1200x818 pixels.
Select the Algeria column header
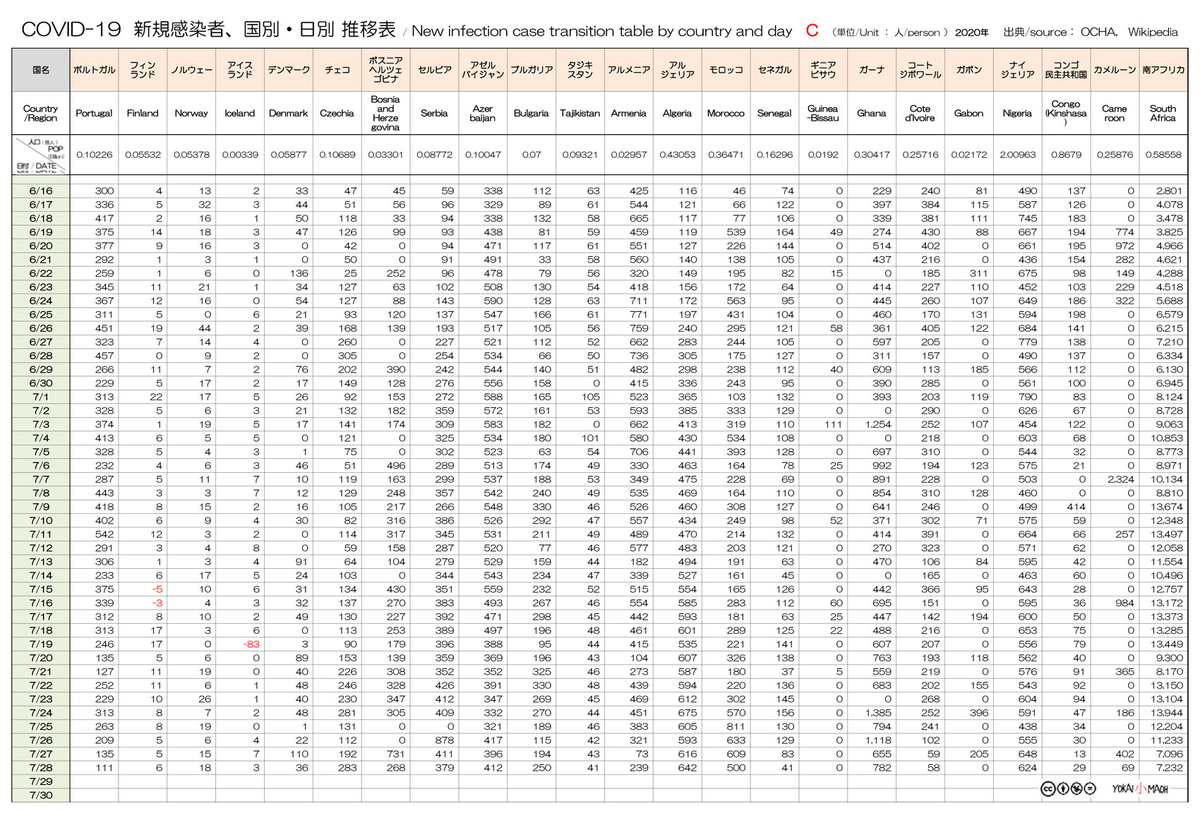click(677, 113)
